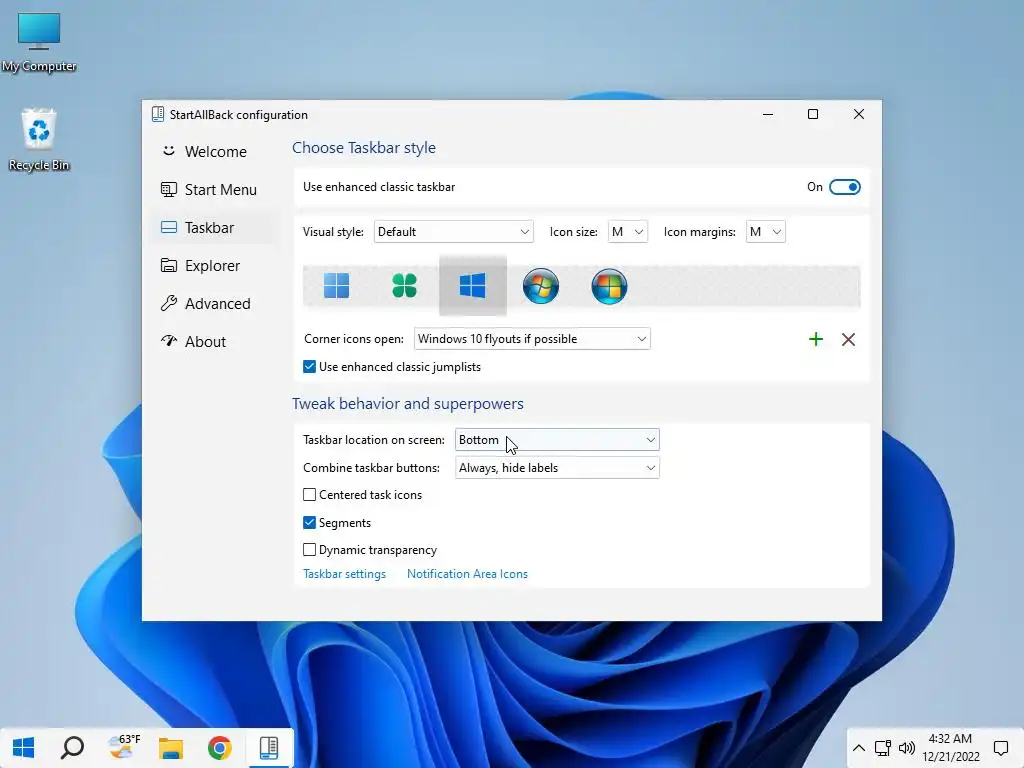Open the Icon size dropdown
The image size is (1024, 768).
point(628,232)
